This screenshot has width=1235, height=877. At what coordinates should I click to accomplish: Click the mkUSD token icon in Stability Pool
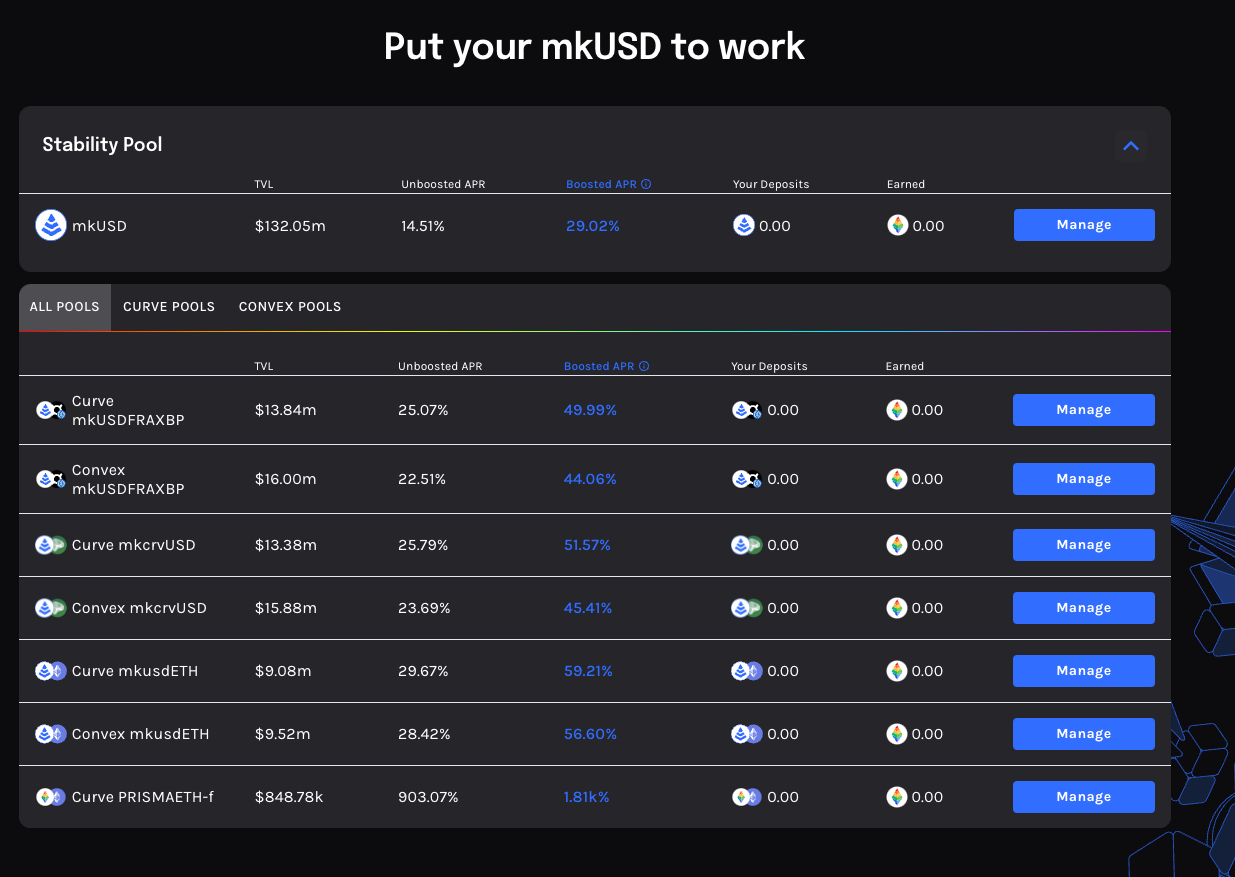51,226
